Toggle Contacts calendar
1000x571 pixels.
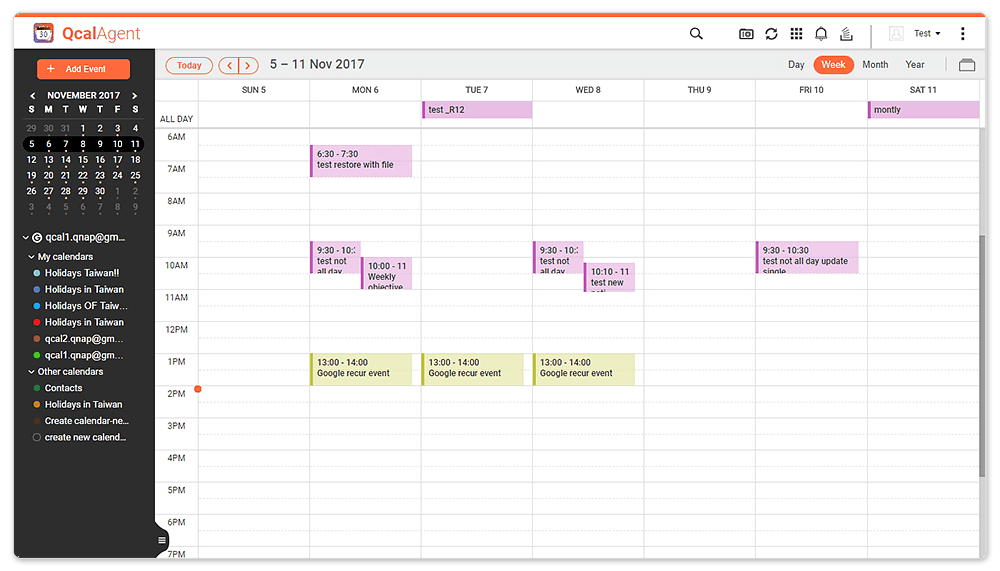point(36,388)
